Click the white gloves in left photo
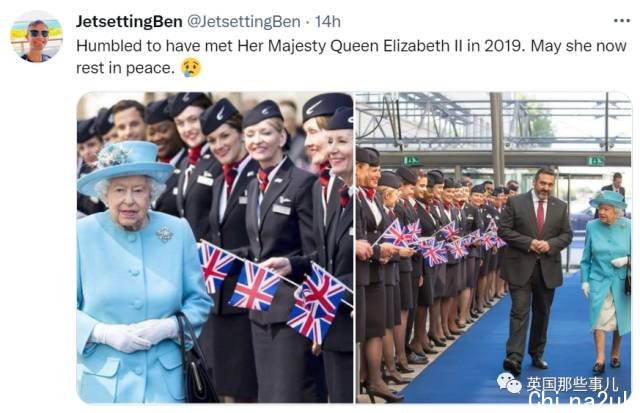 pos(133,333)
